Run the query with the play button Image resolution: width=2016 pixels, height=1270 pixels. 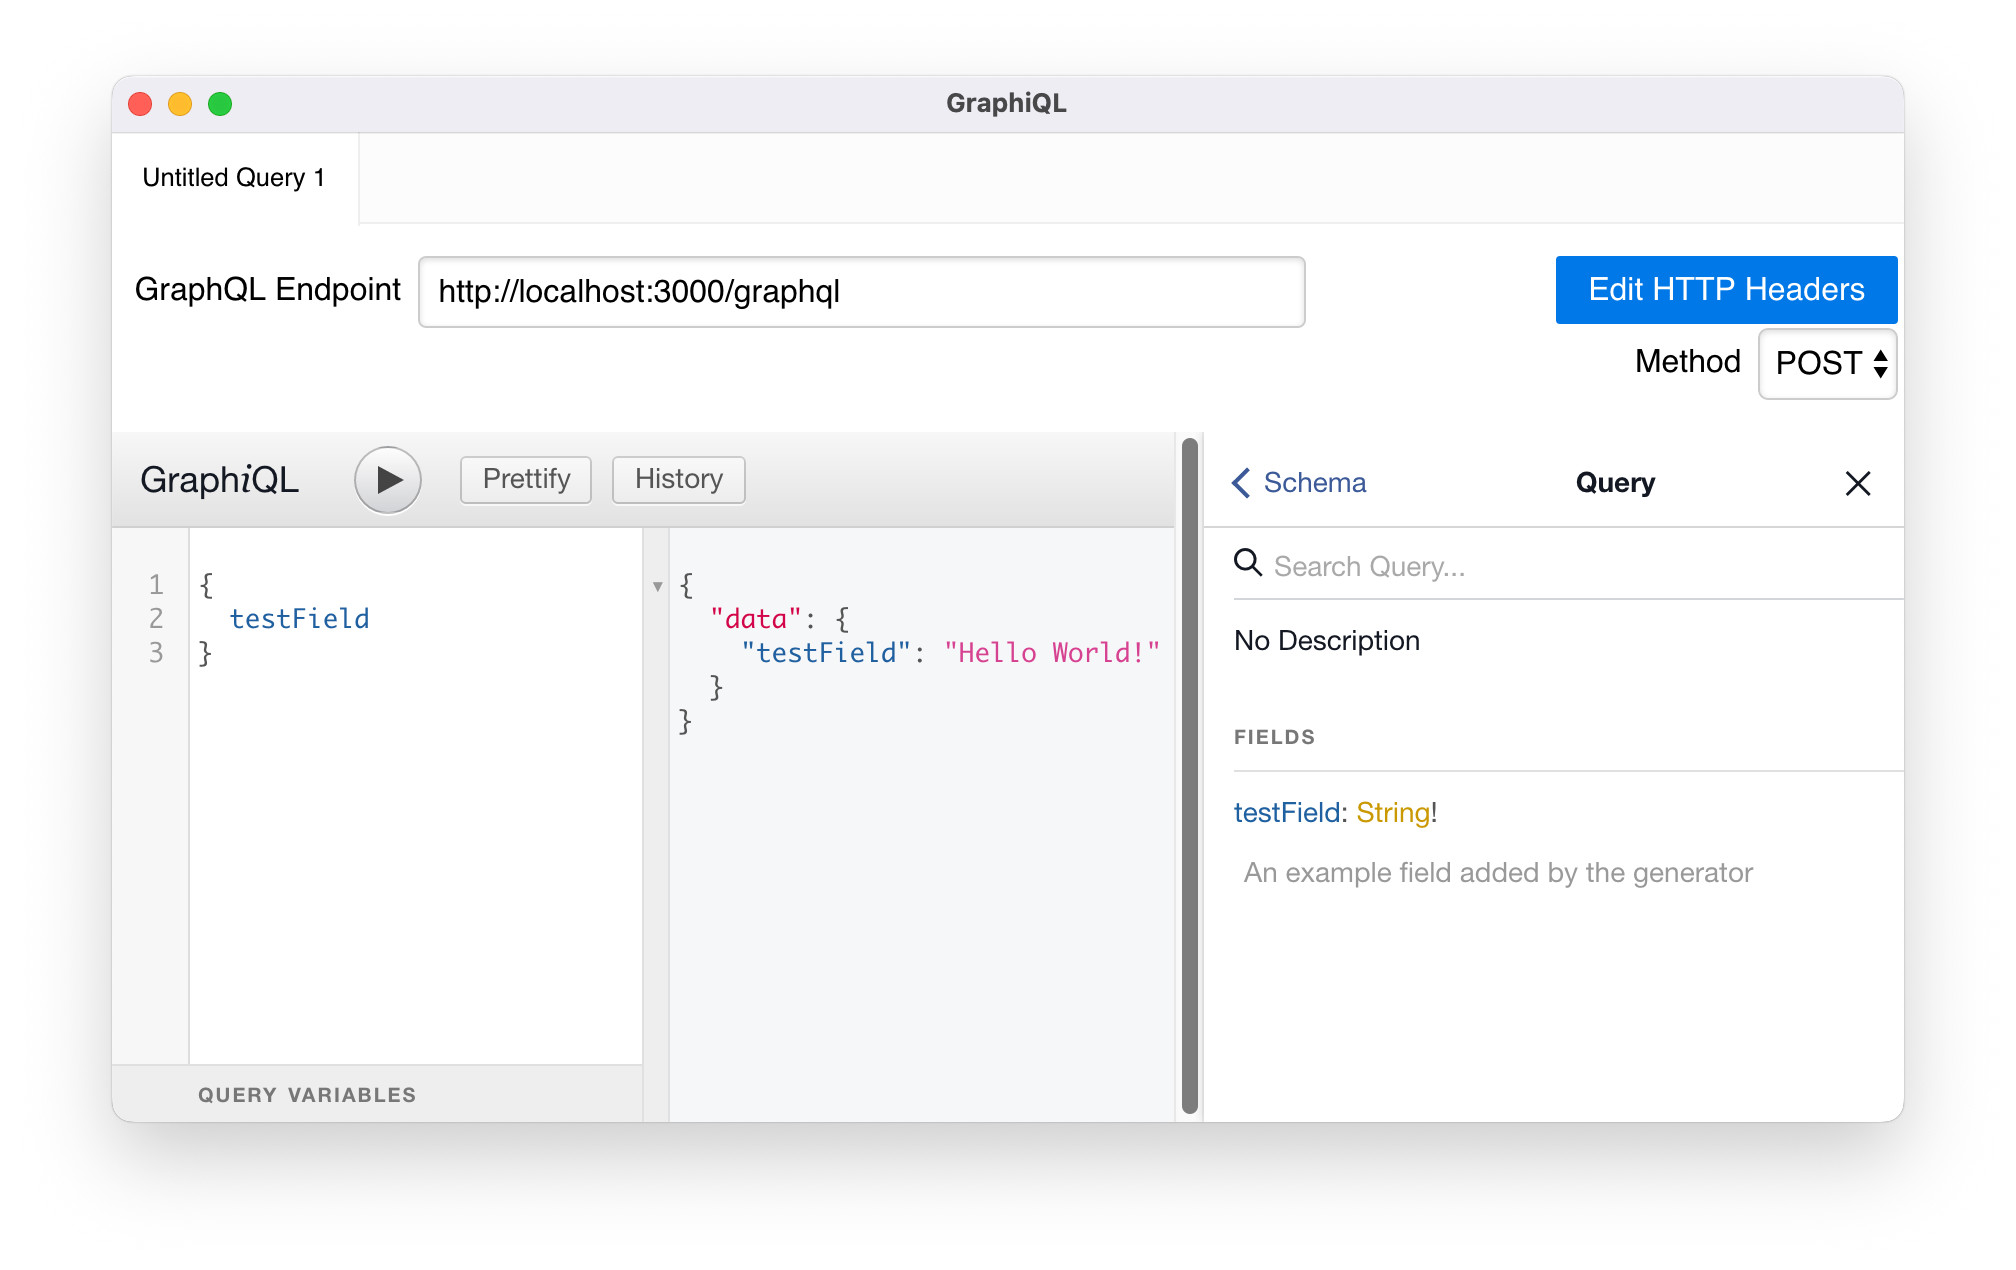387,480
